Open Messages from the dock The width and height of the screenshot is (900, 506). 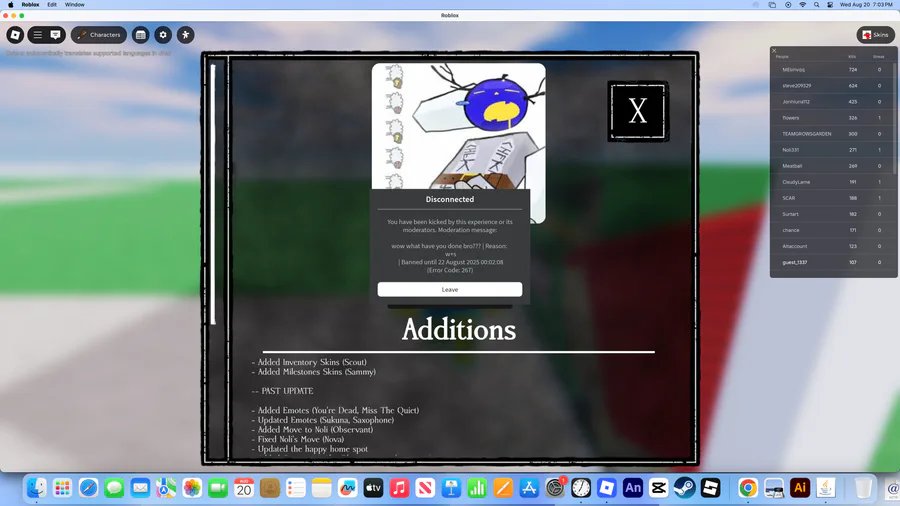point(114,488)
